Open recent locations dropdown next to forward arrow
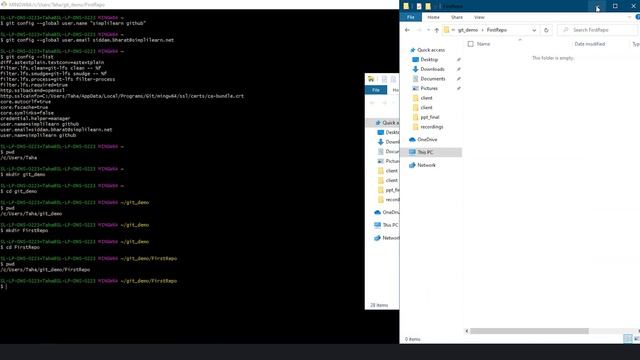Image resolution: width=640 pixels, height=360 pixels. click(428, 30)
